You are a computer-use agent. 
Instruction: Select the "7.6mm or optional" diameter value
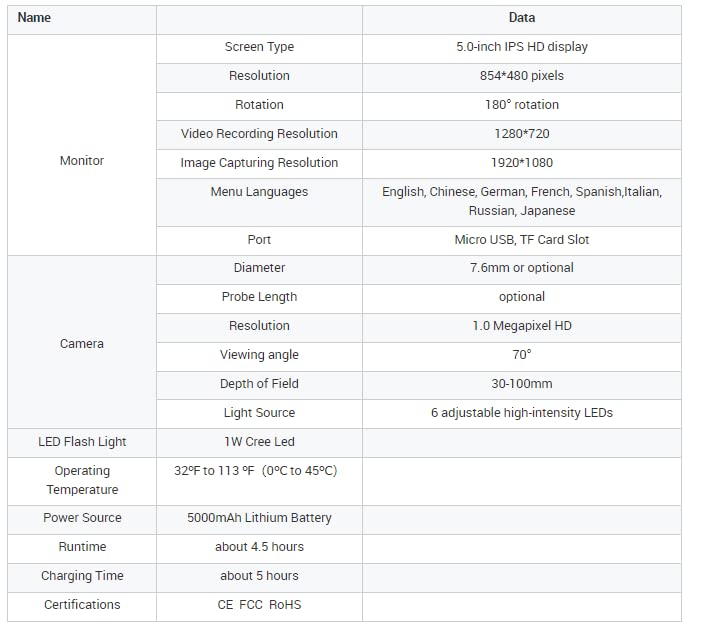click(x=521, y=268)
